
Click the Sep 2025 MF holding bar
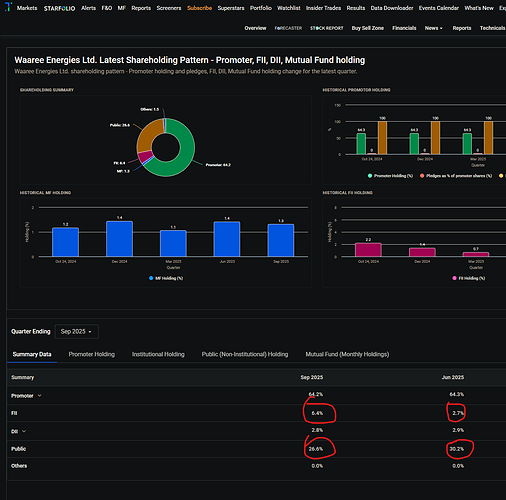click(x=281, y=240)
